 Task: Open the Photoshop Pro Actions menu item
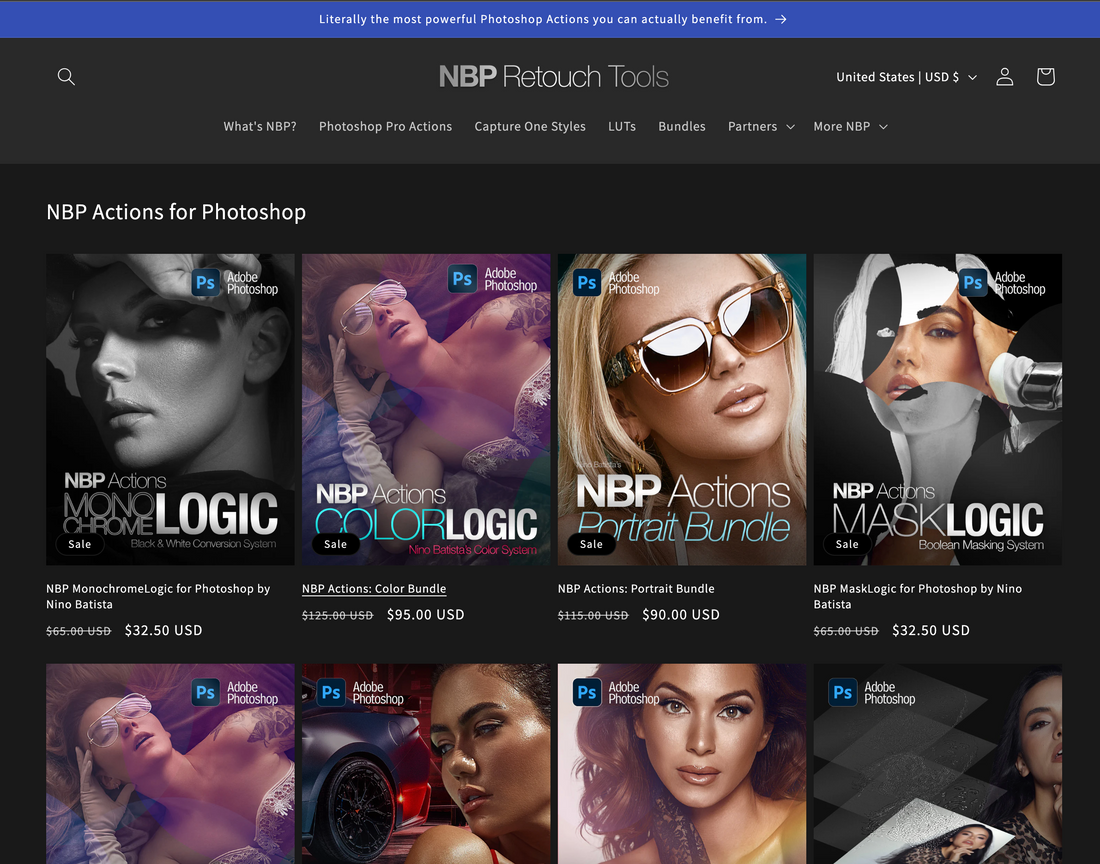click(x=385, y=126)
